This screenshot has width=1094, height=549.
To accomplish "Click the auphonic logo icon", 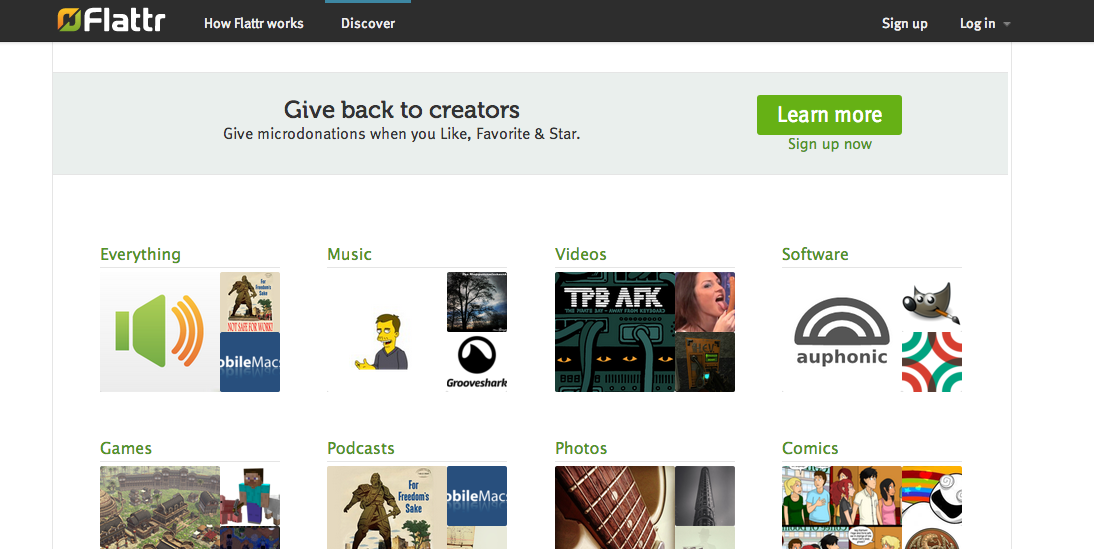I will (841, 331).
